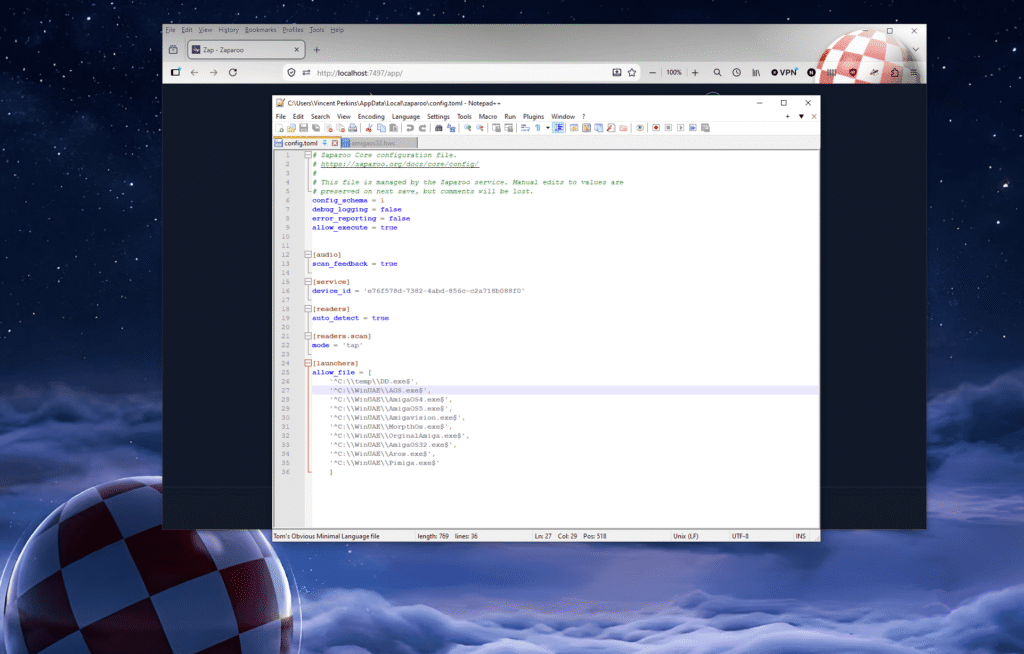Click the Open file toolbar icon
Screen dimensions: 1024x654
click(291, 128)
